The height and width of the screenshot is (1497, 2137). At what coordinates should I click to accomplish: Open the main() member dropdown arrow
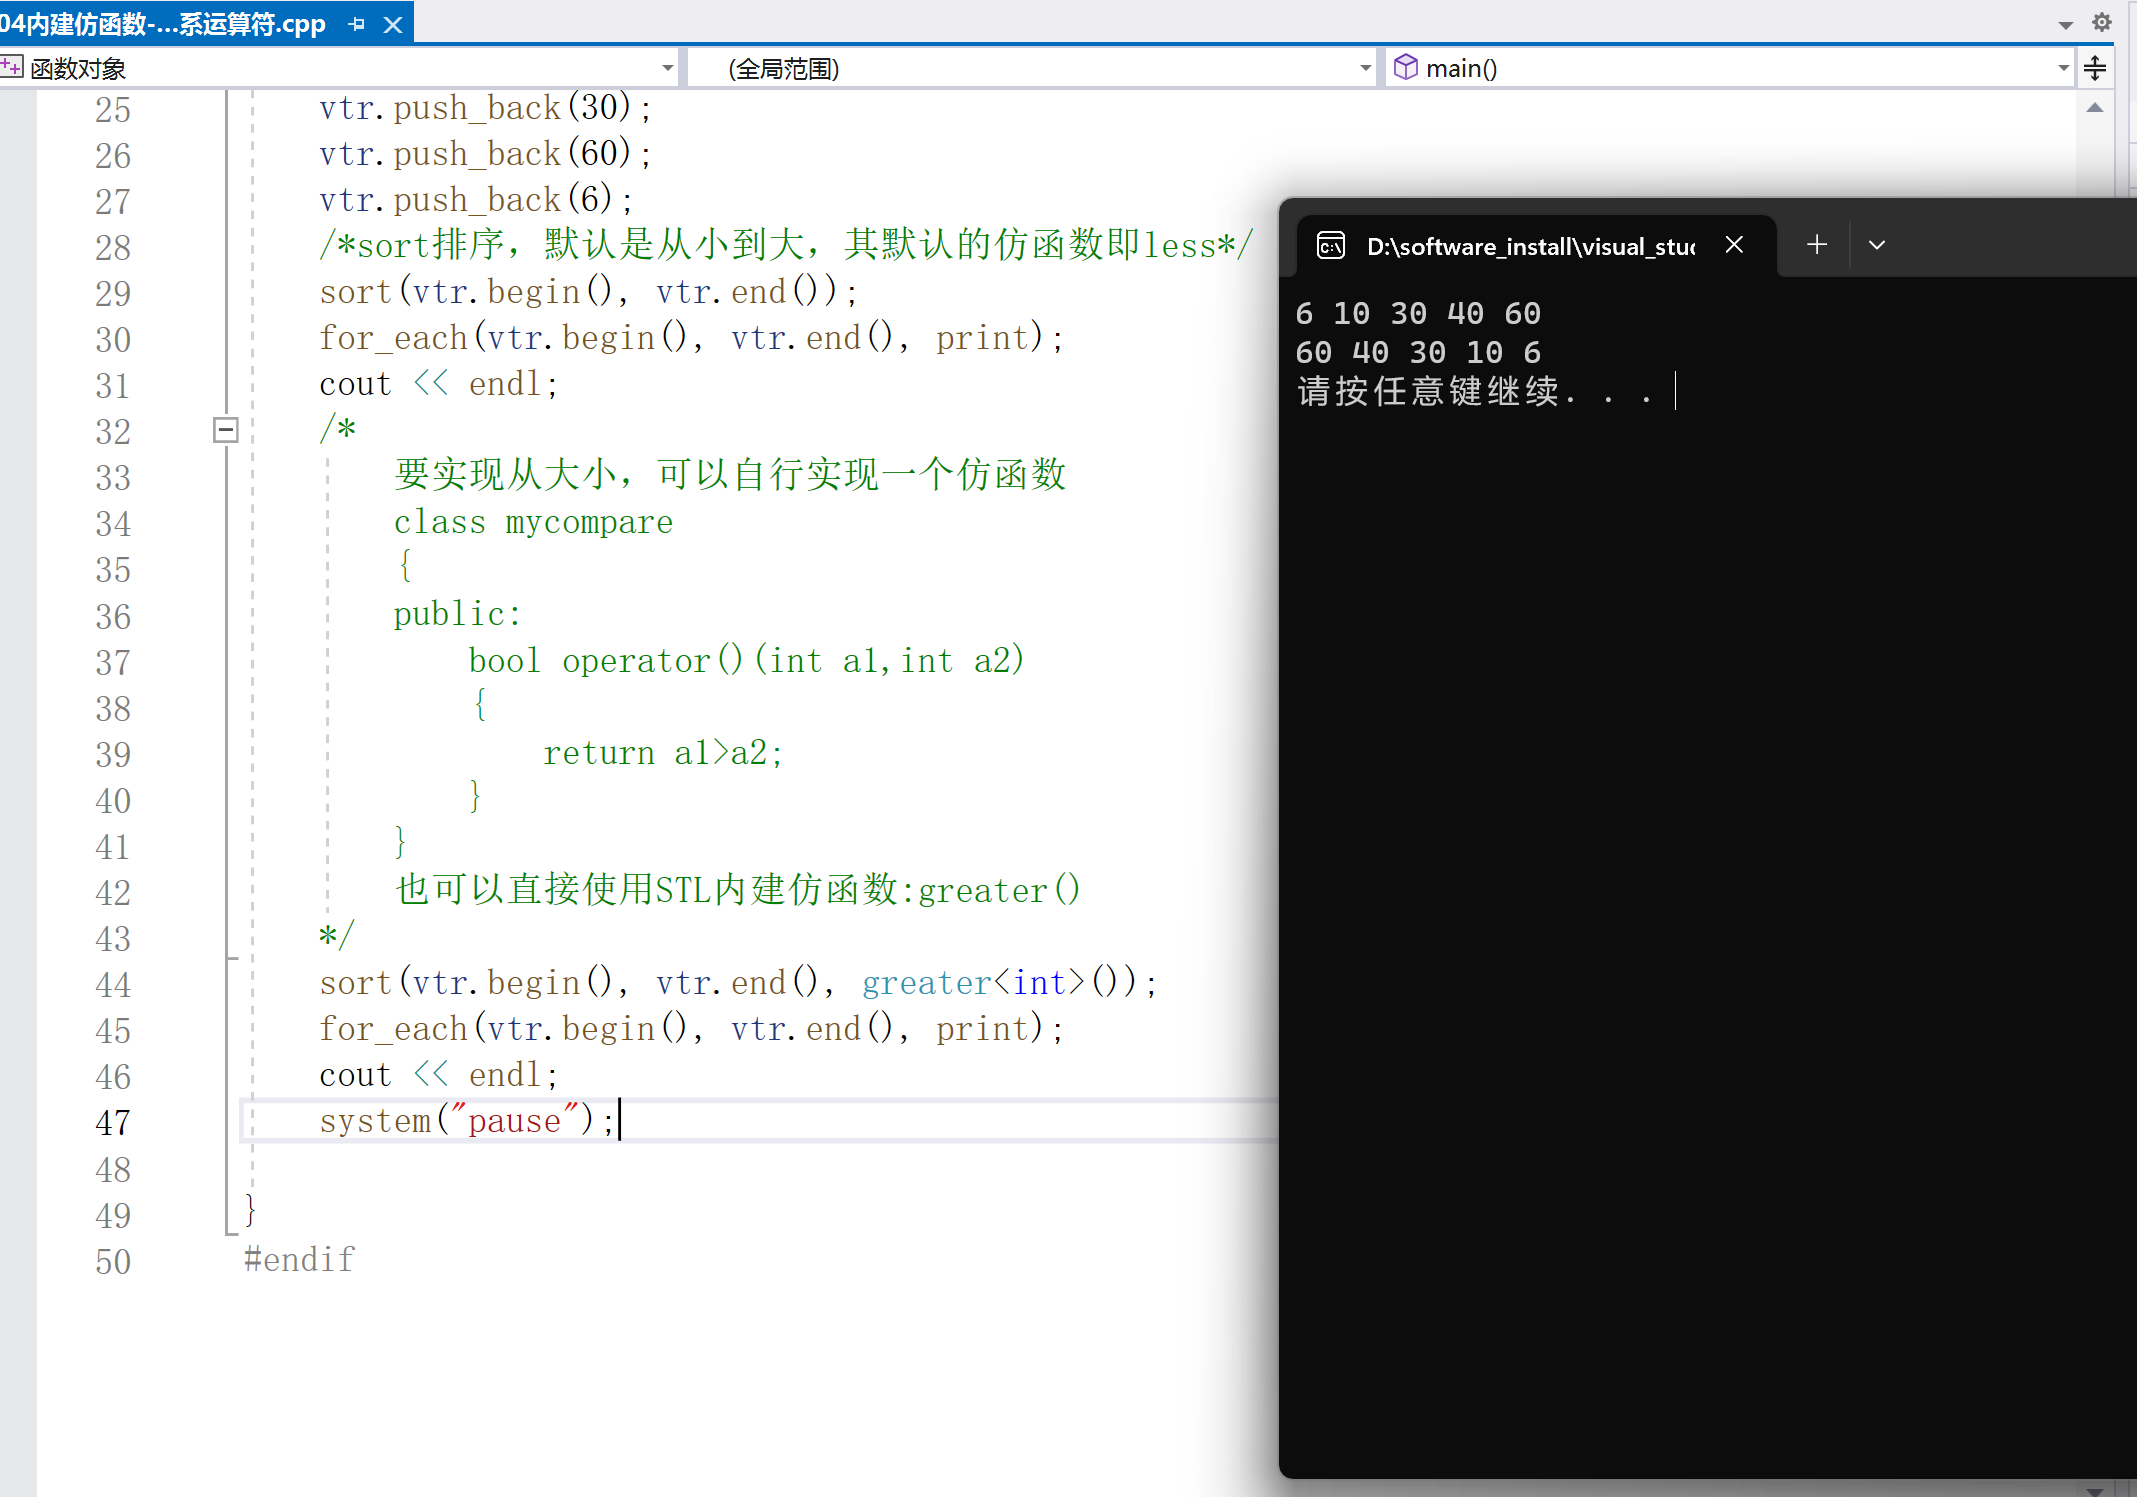[2063, 68]
